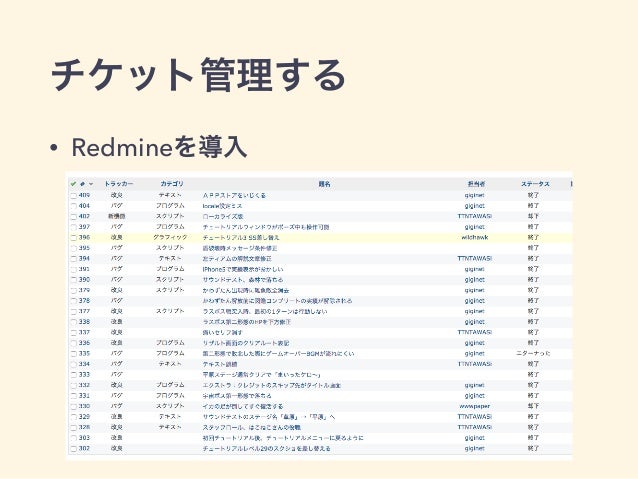Open ticket number 332
638x479 pixels.
(84, 385)
